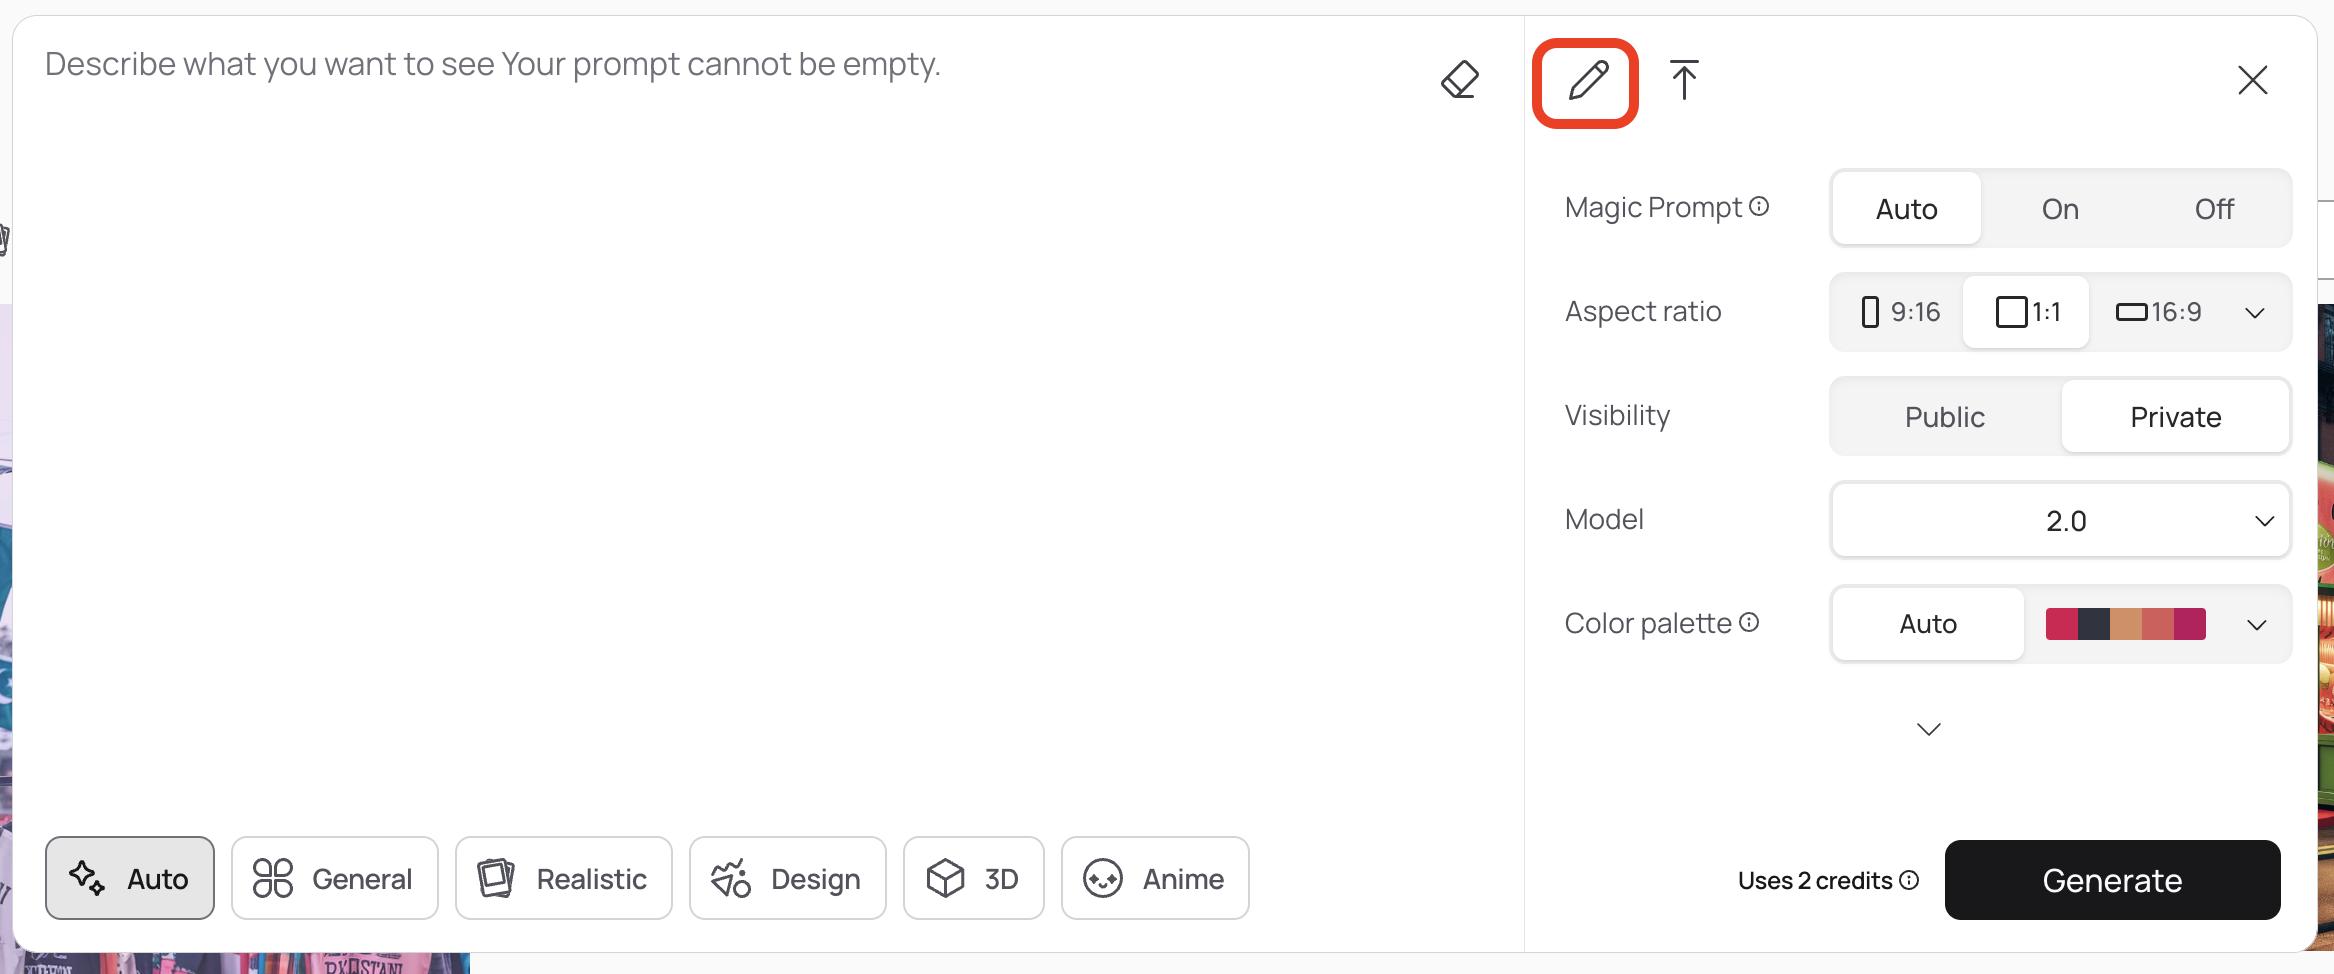Click the upload arrow icon

pos(1684,80)
